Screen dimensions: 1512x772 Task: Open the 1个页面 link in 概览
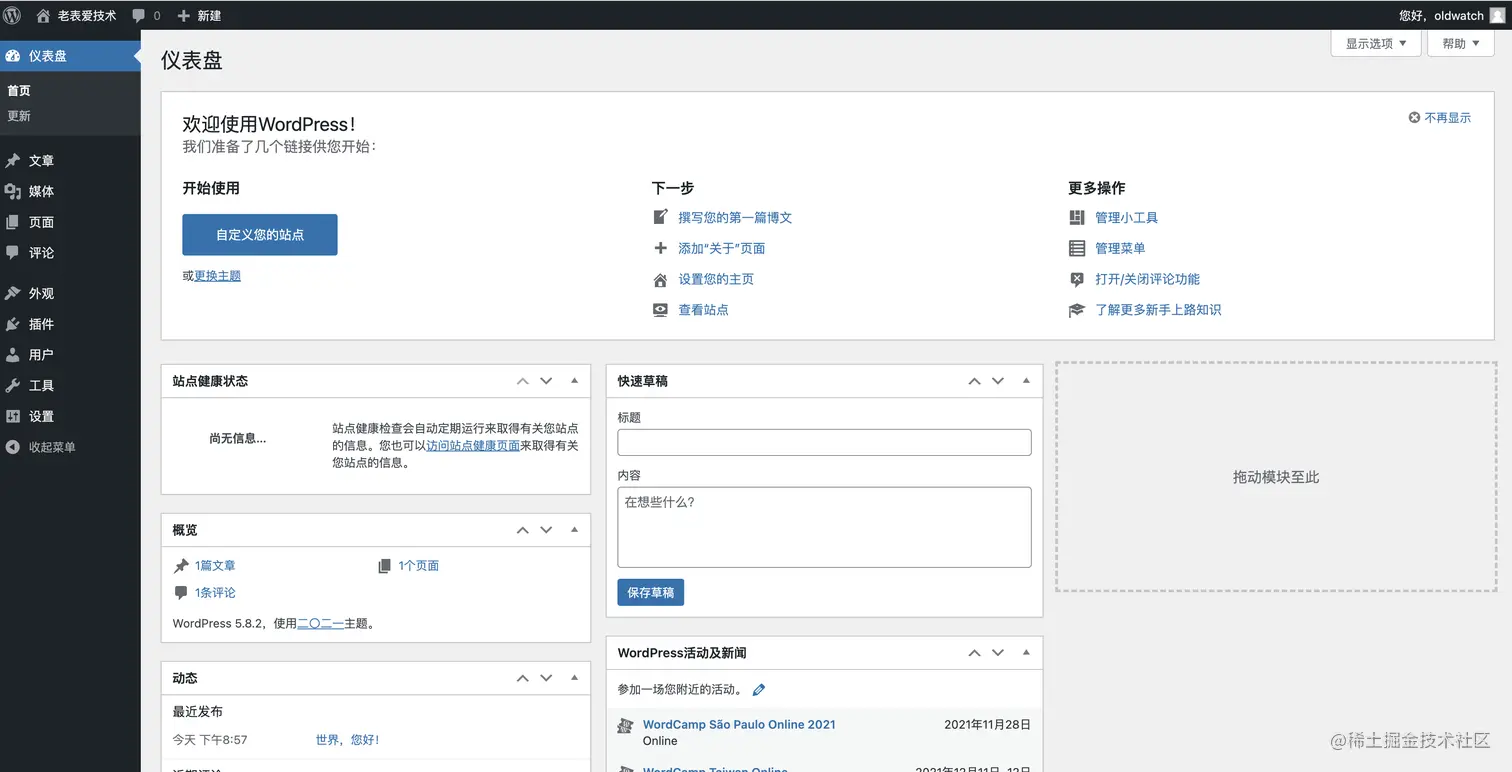point(418,566)
